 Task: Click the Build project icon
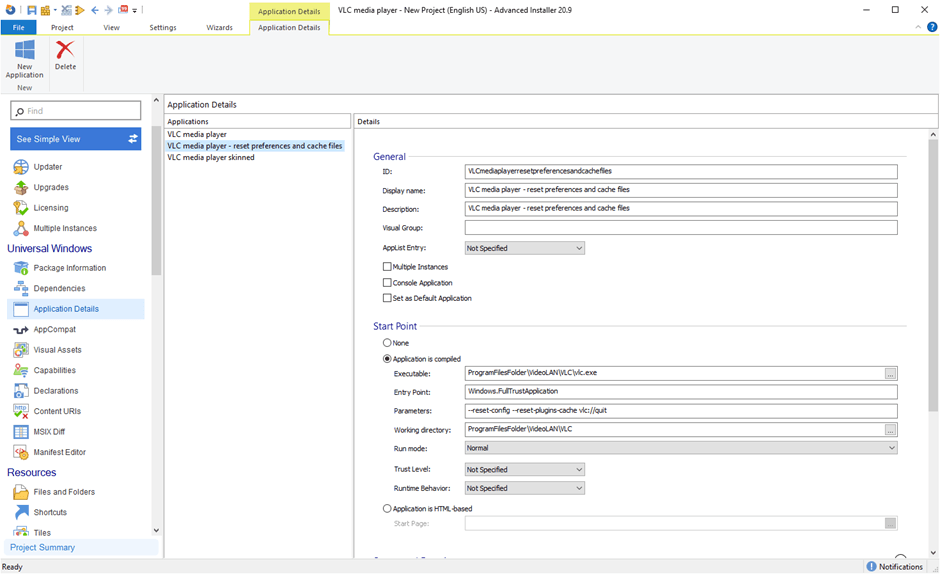[46, 10]
